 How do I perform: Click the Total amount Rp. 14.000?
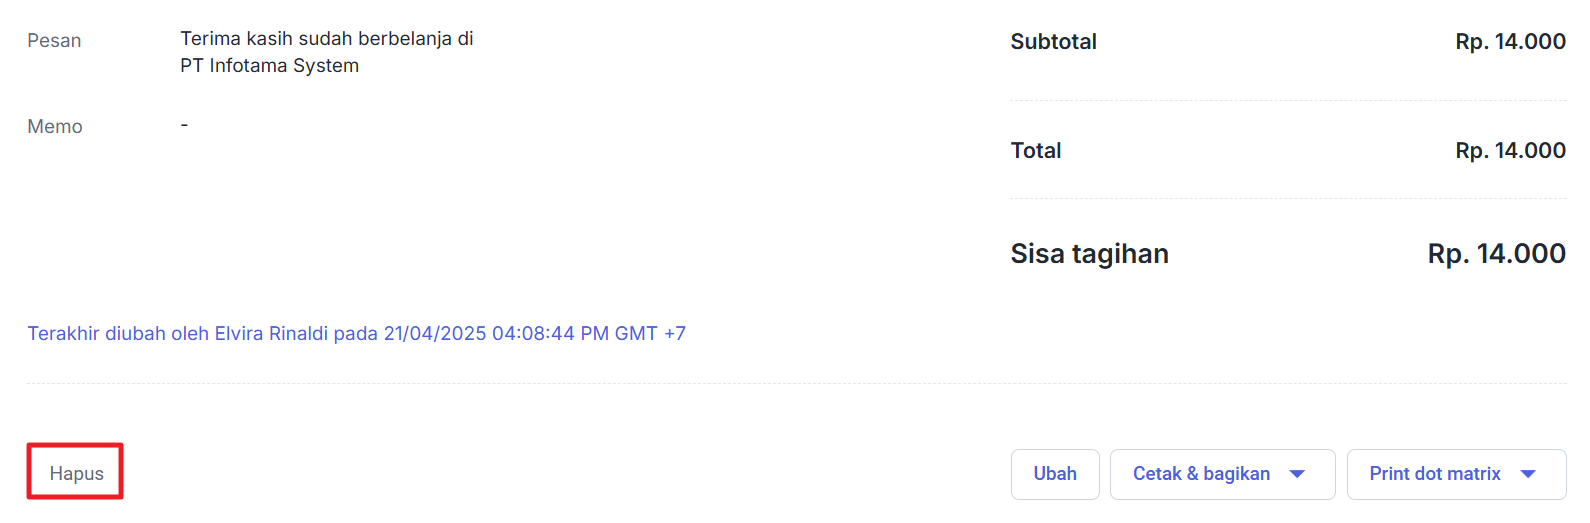tap(1510, 151)
